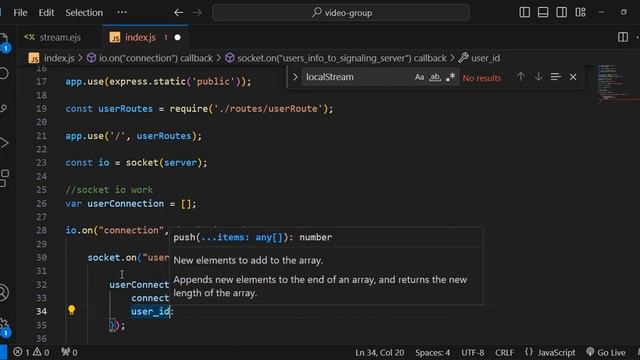Screen dimensions: 640x360
Task: Open the Search view in activity bar
Action: pyautogui.click(x=3, y=73)
